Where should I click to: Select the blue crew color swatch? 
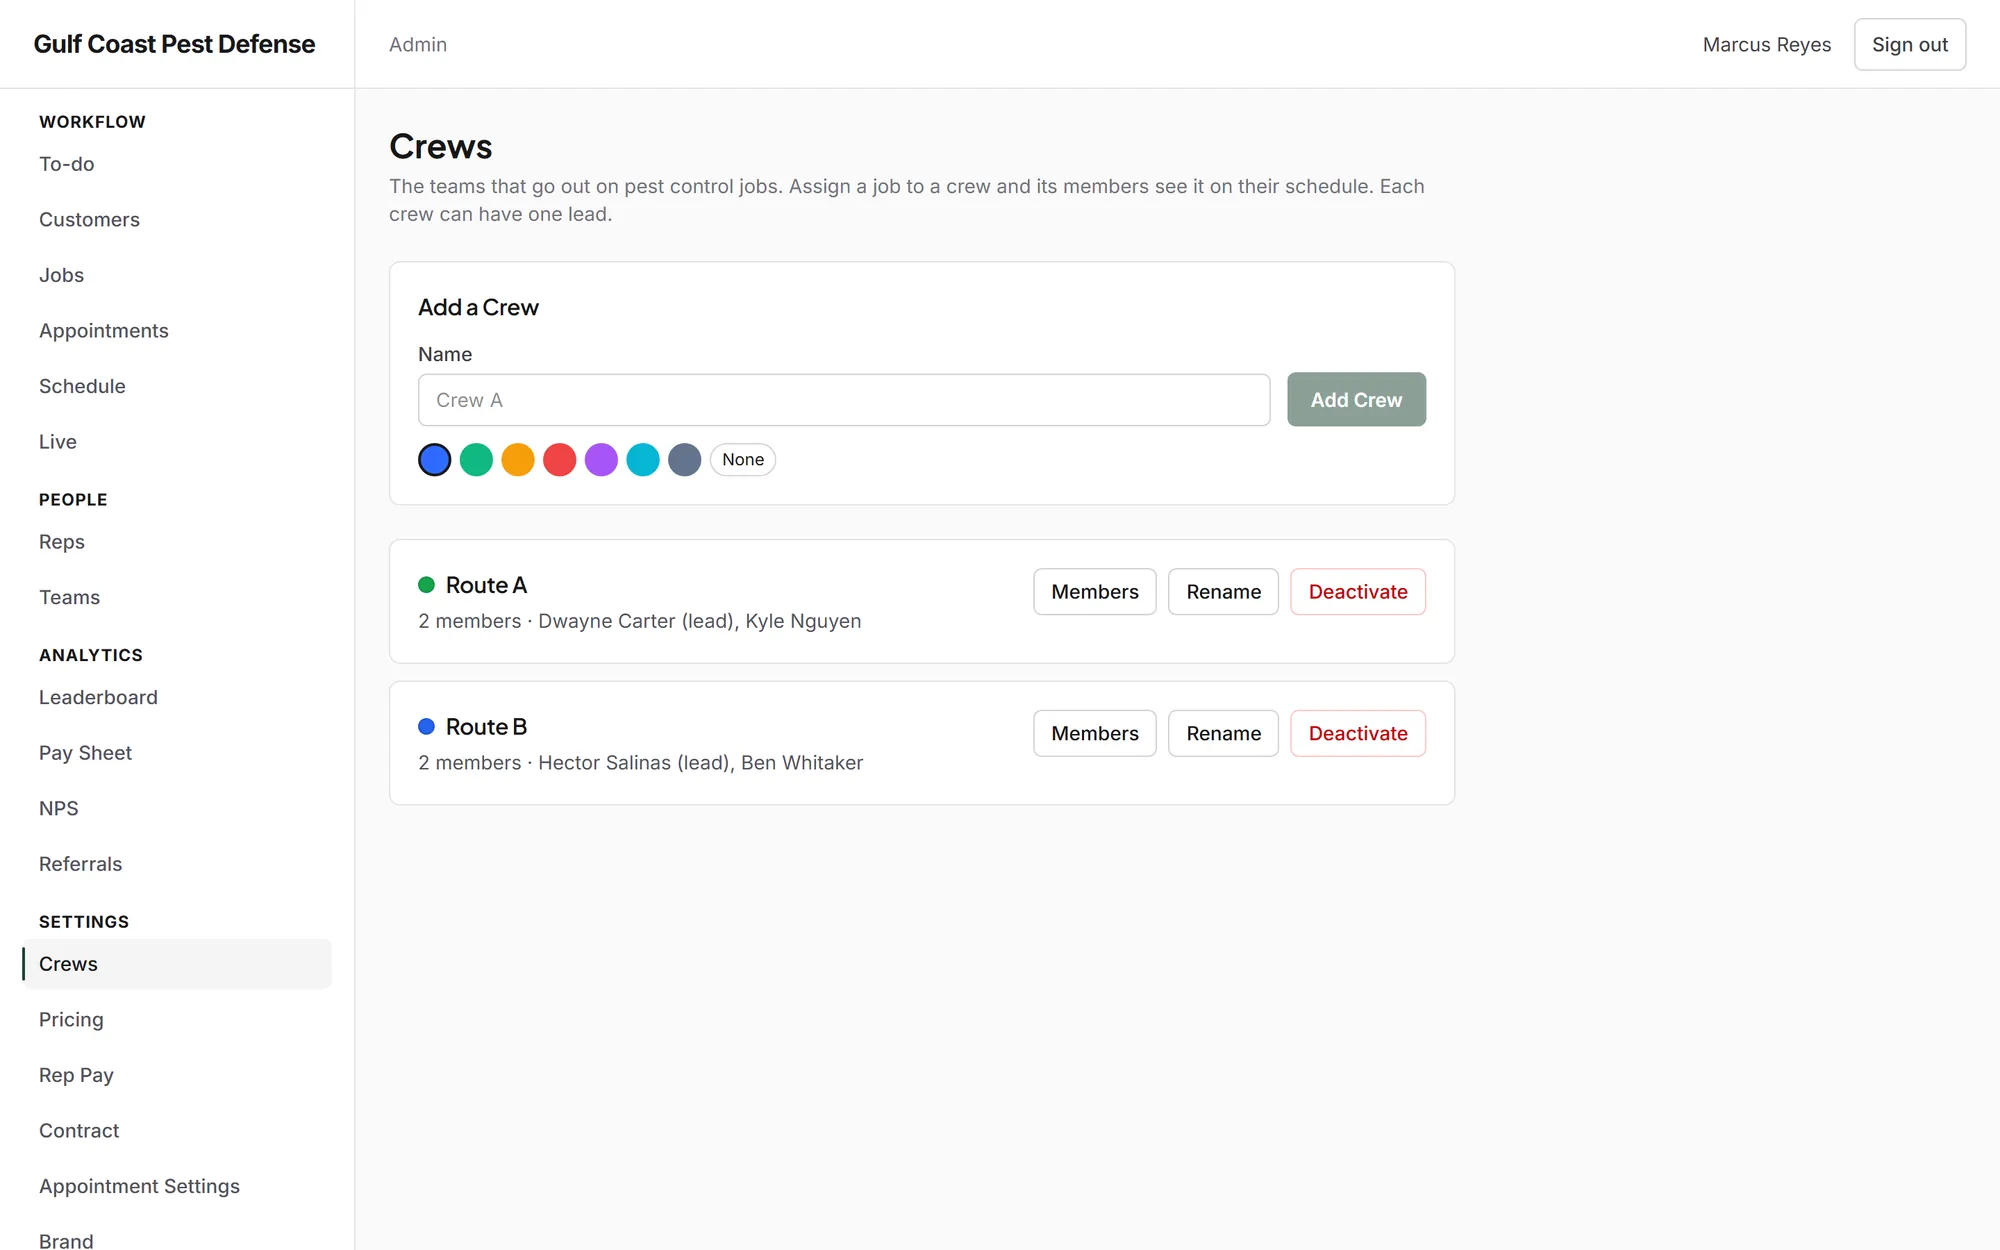[x=434, y=460]
